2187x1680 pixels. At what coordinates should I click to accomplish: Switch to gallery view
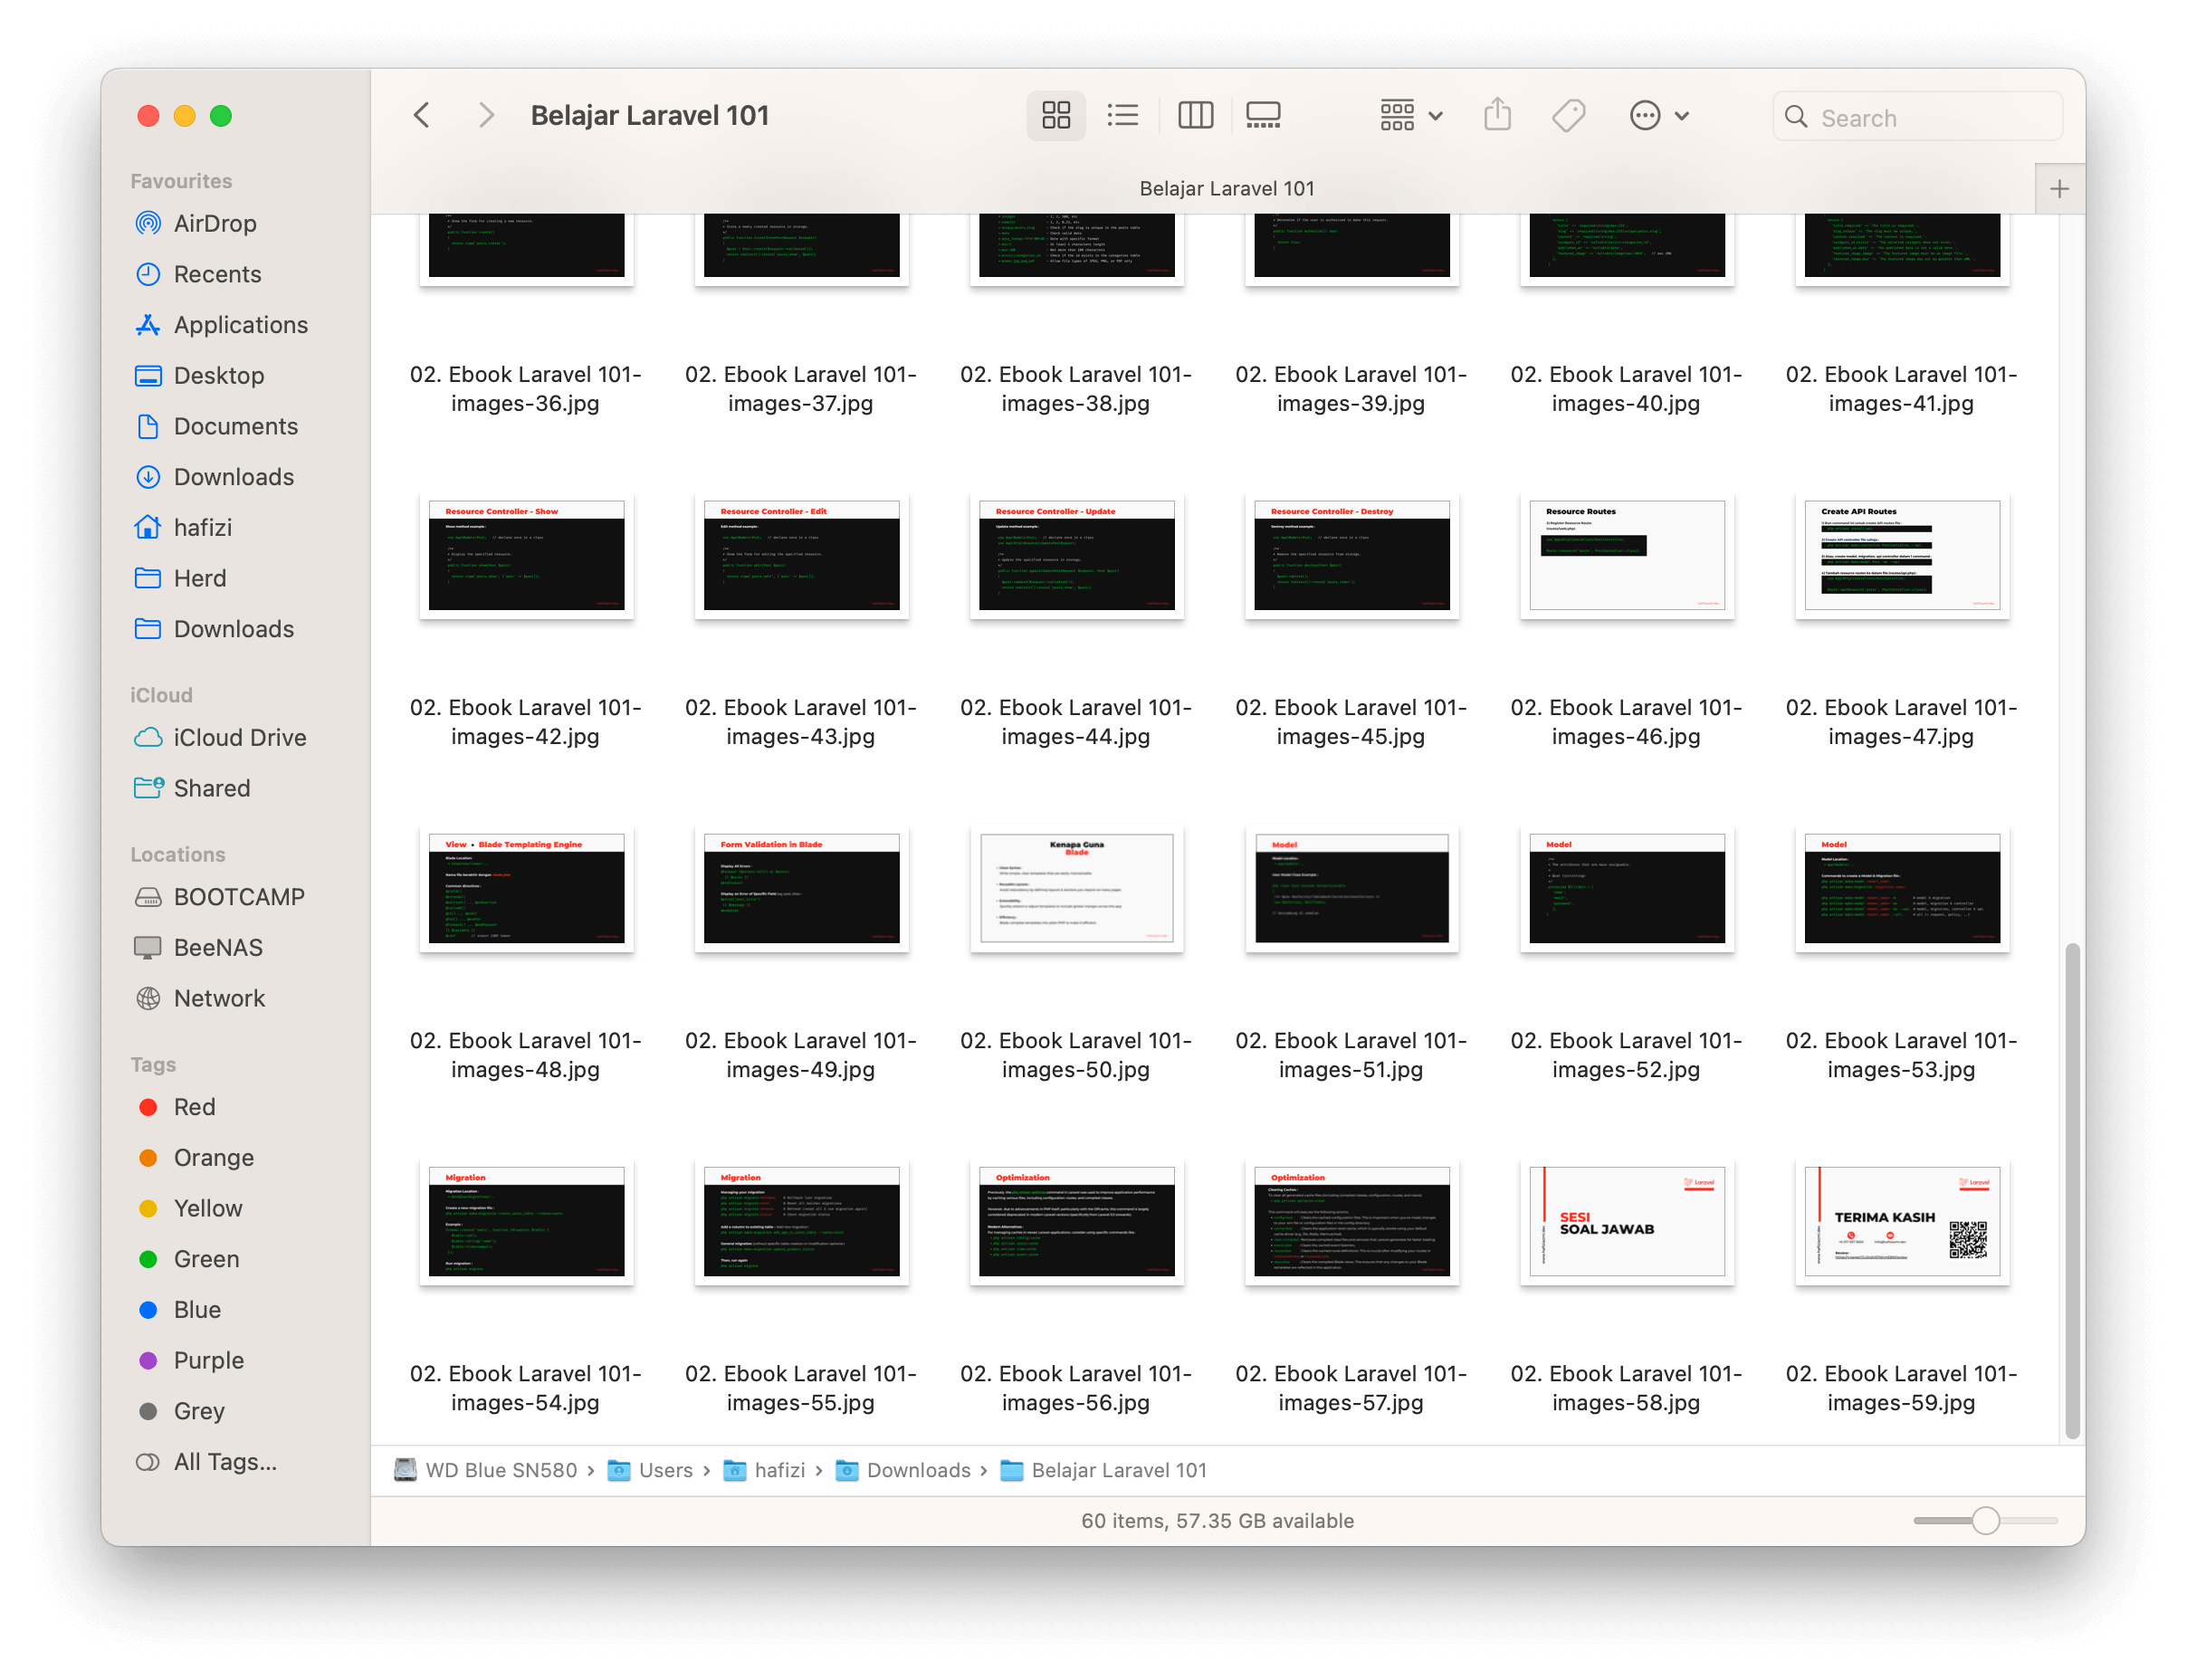(1263, 116)
